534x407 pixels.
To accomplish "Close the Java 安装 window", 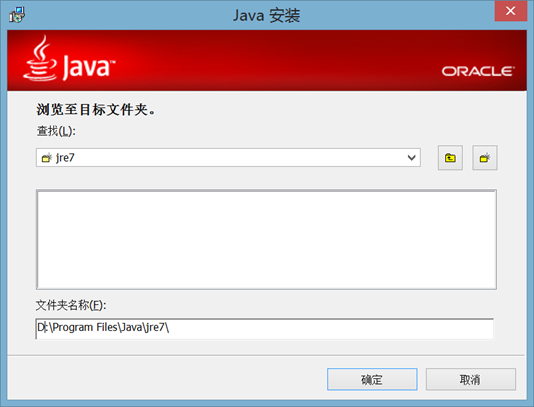I will [x=511, y=11].
